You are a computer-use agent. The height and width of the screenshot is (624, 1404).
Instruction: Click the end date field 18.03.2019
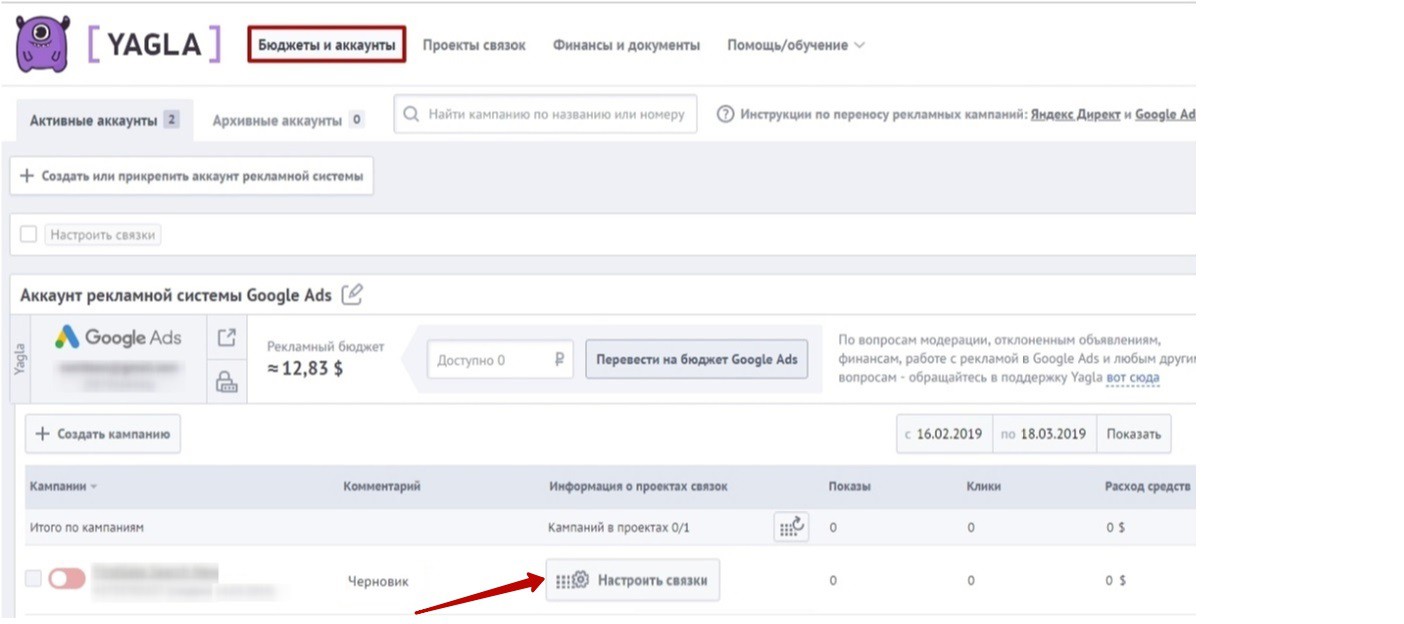tap(1043, 434)
